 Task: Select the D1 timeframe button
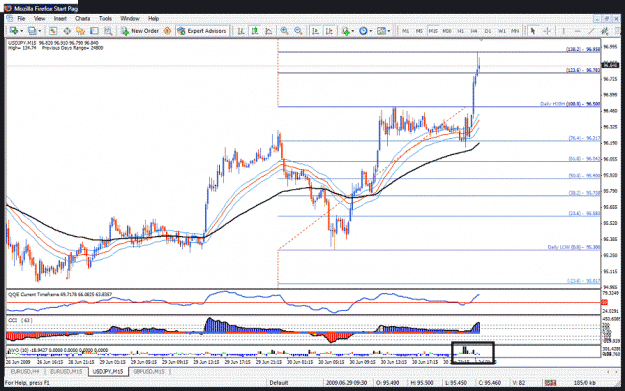coord(488,31)
